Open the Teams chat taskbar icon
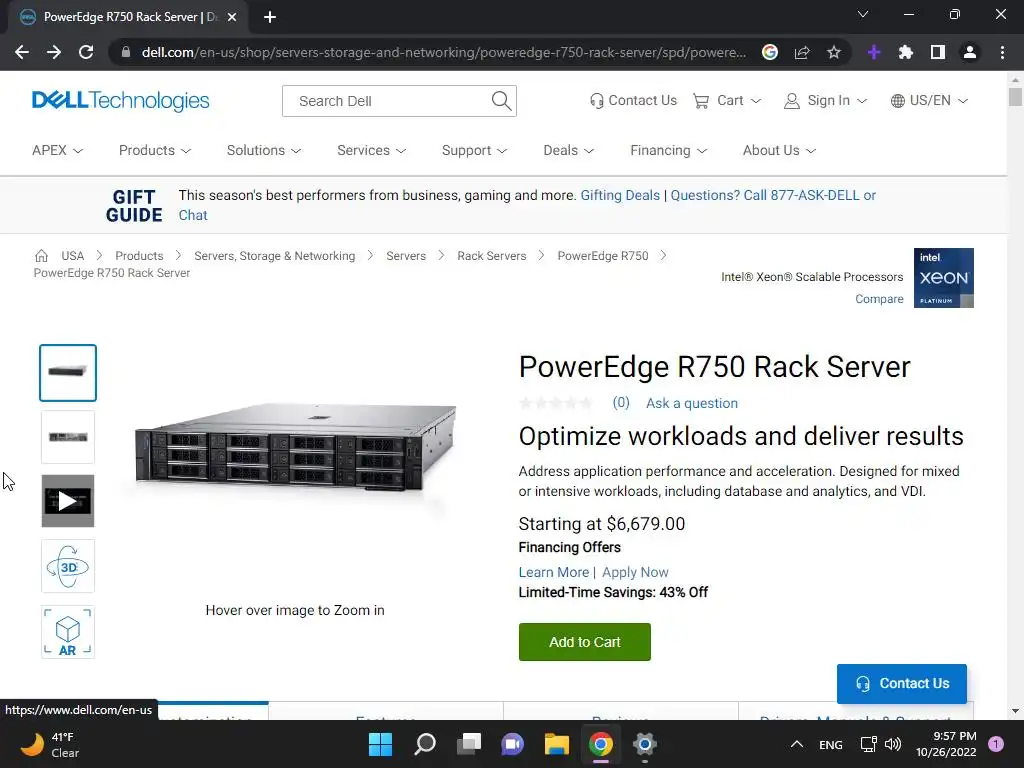This screenshot has height=768, width=1024. [513, 744]
